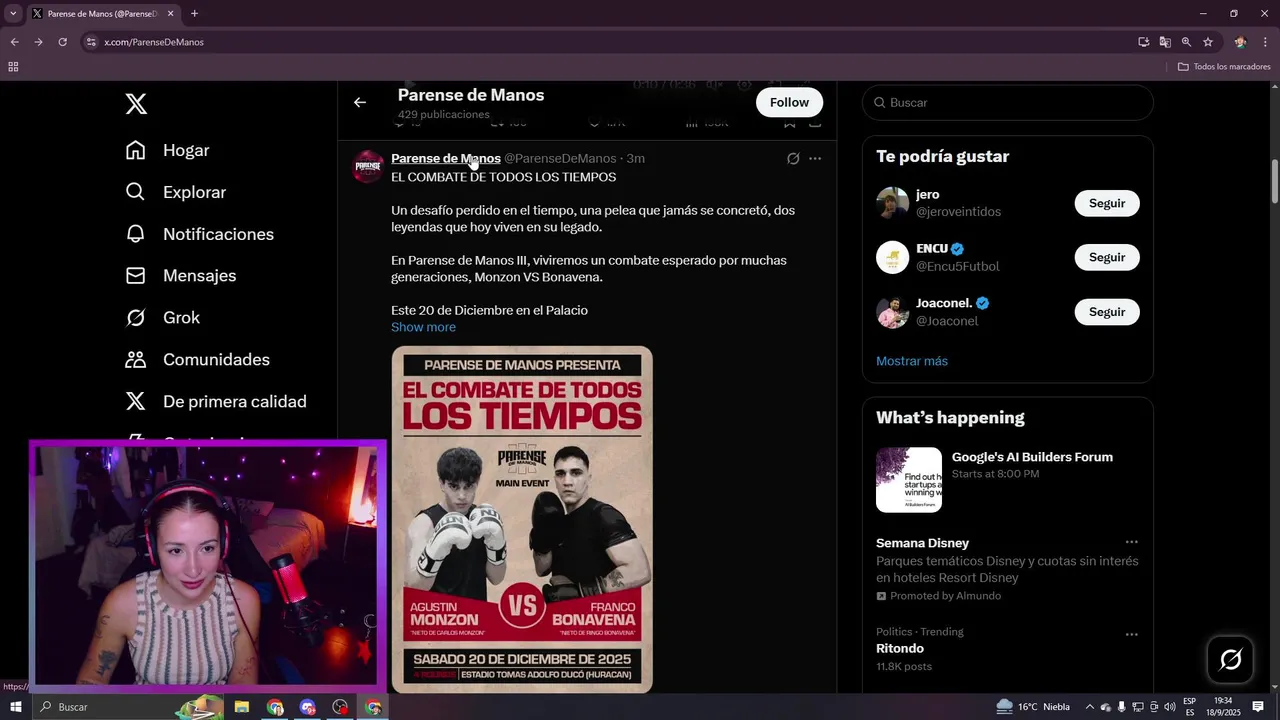Open File Explorer from the taskbar
Screen dimensions: 1280x720
click(242, 707)
